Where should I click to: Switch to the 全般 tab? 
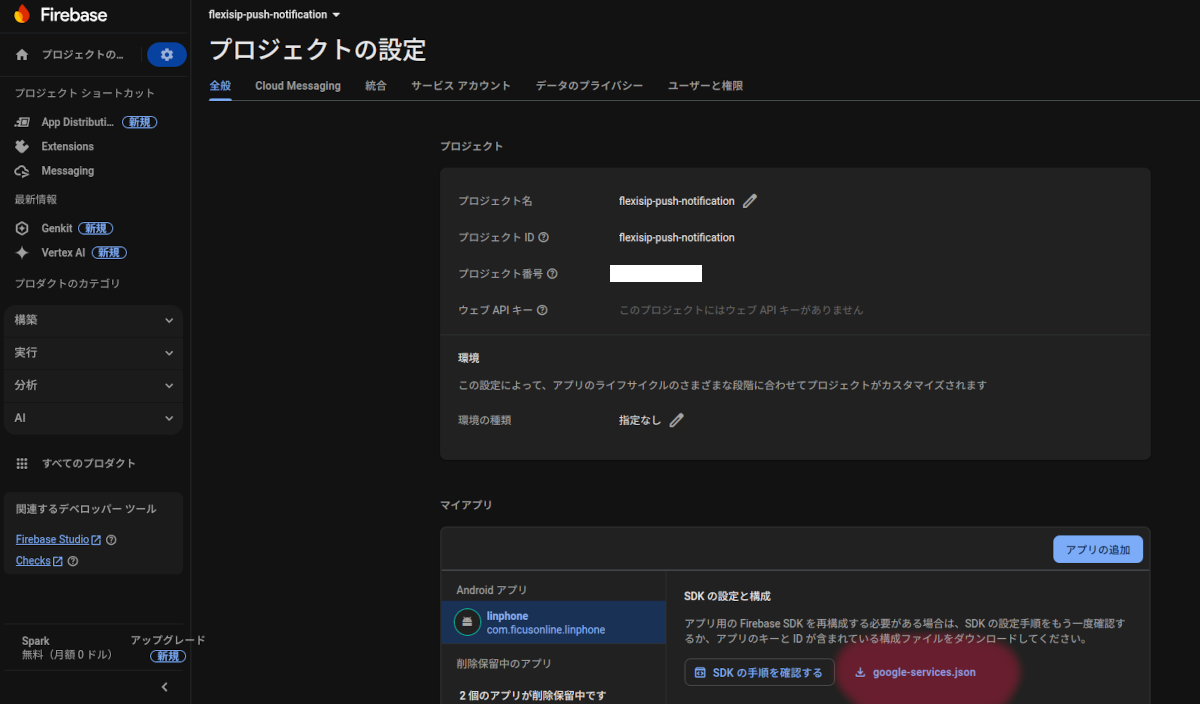[x=220, y=86]
